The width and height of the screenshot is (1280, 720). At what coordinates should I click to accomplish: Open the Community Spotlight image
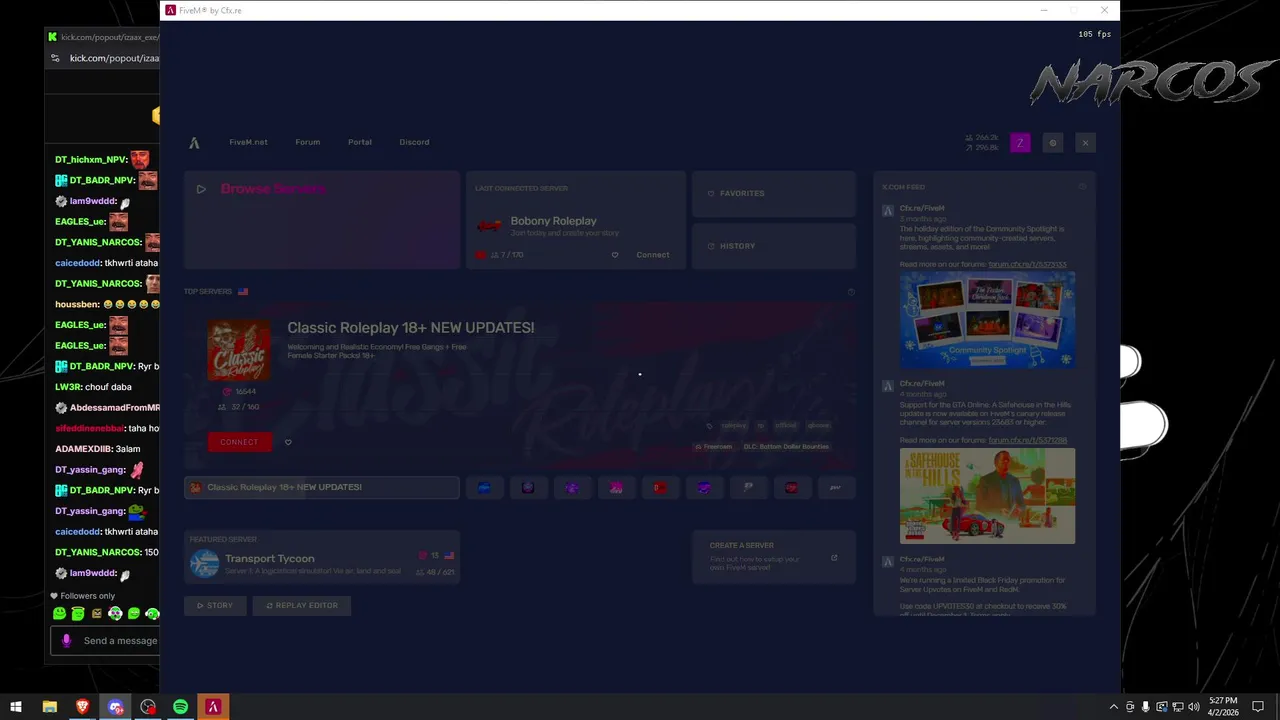[987, 319]
